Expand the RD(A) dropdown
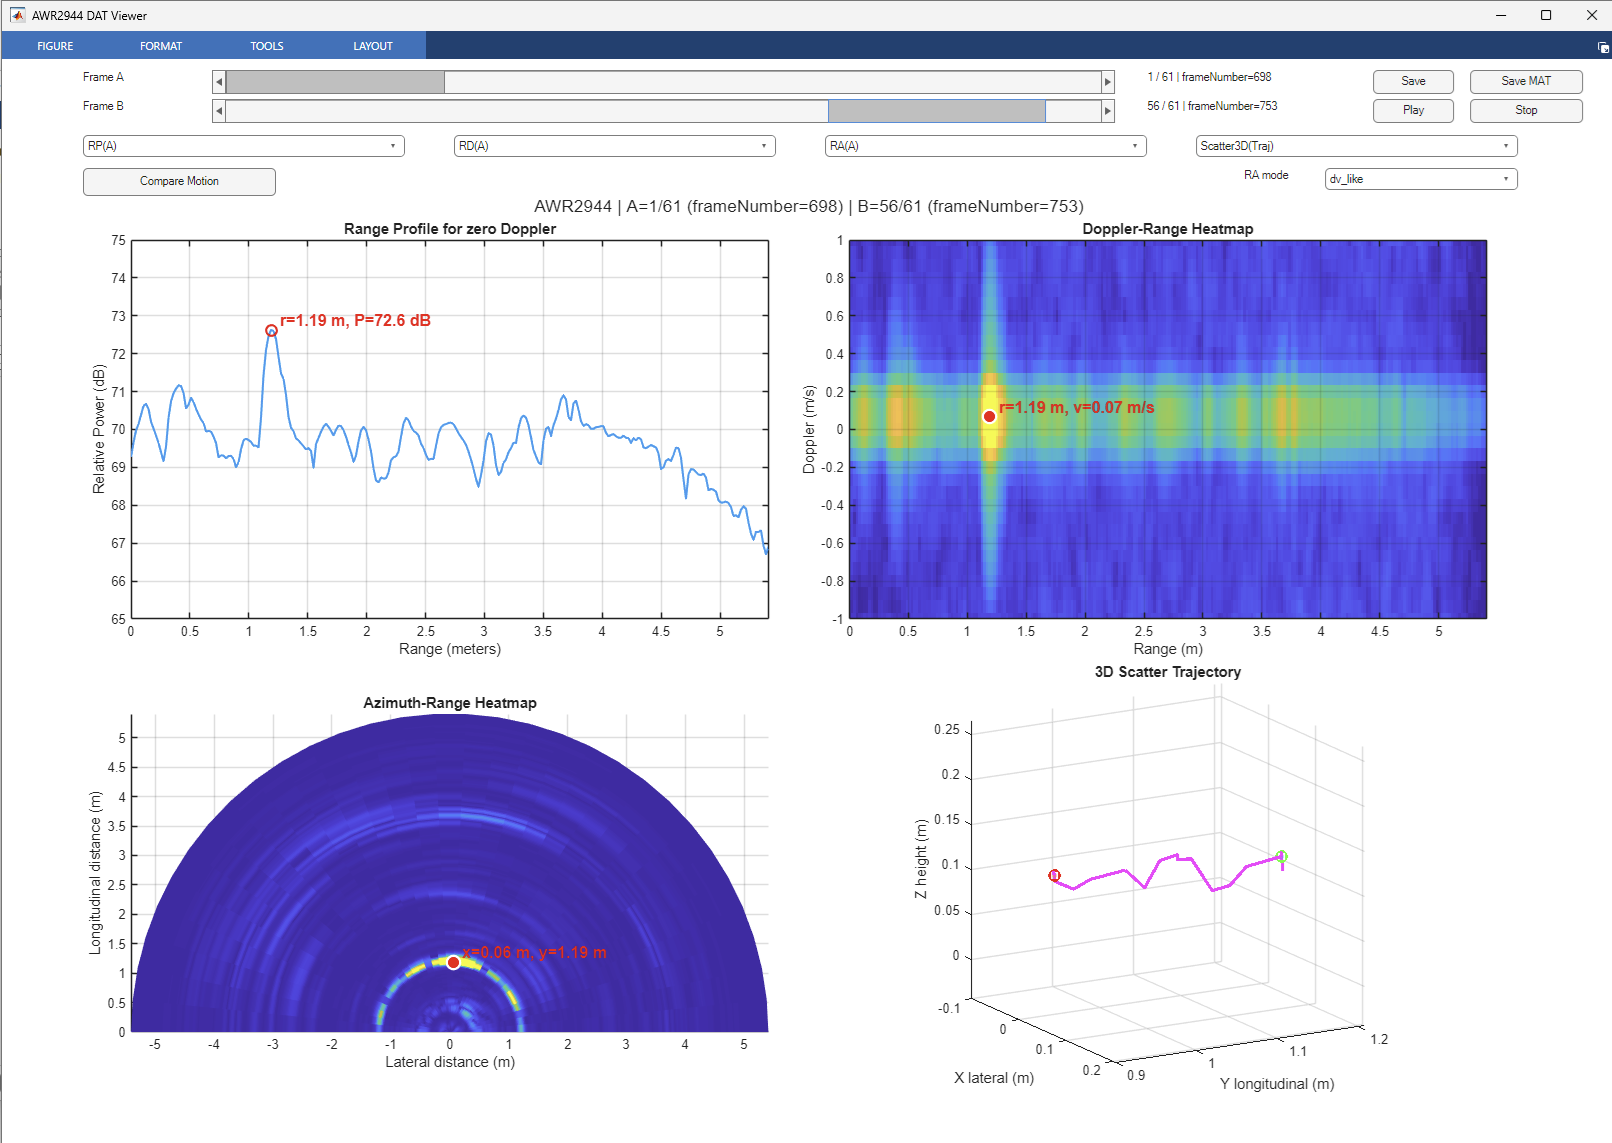The height and width of the screenshot is (1143, 1612). pos(615,146)
